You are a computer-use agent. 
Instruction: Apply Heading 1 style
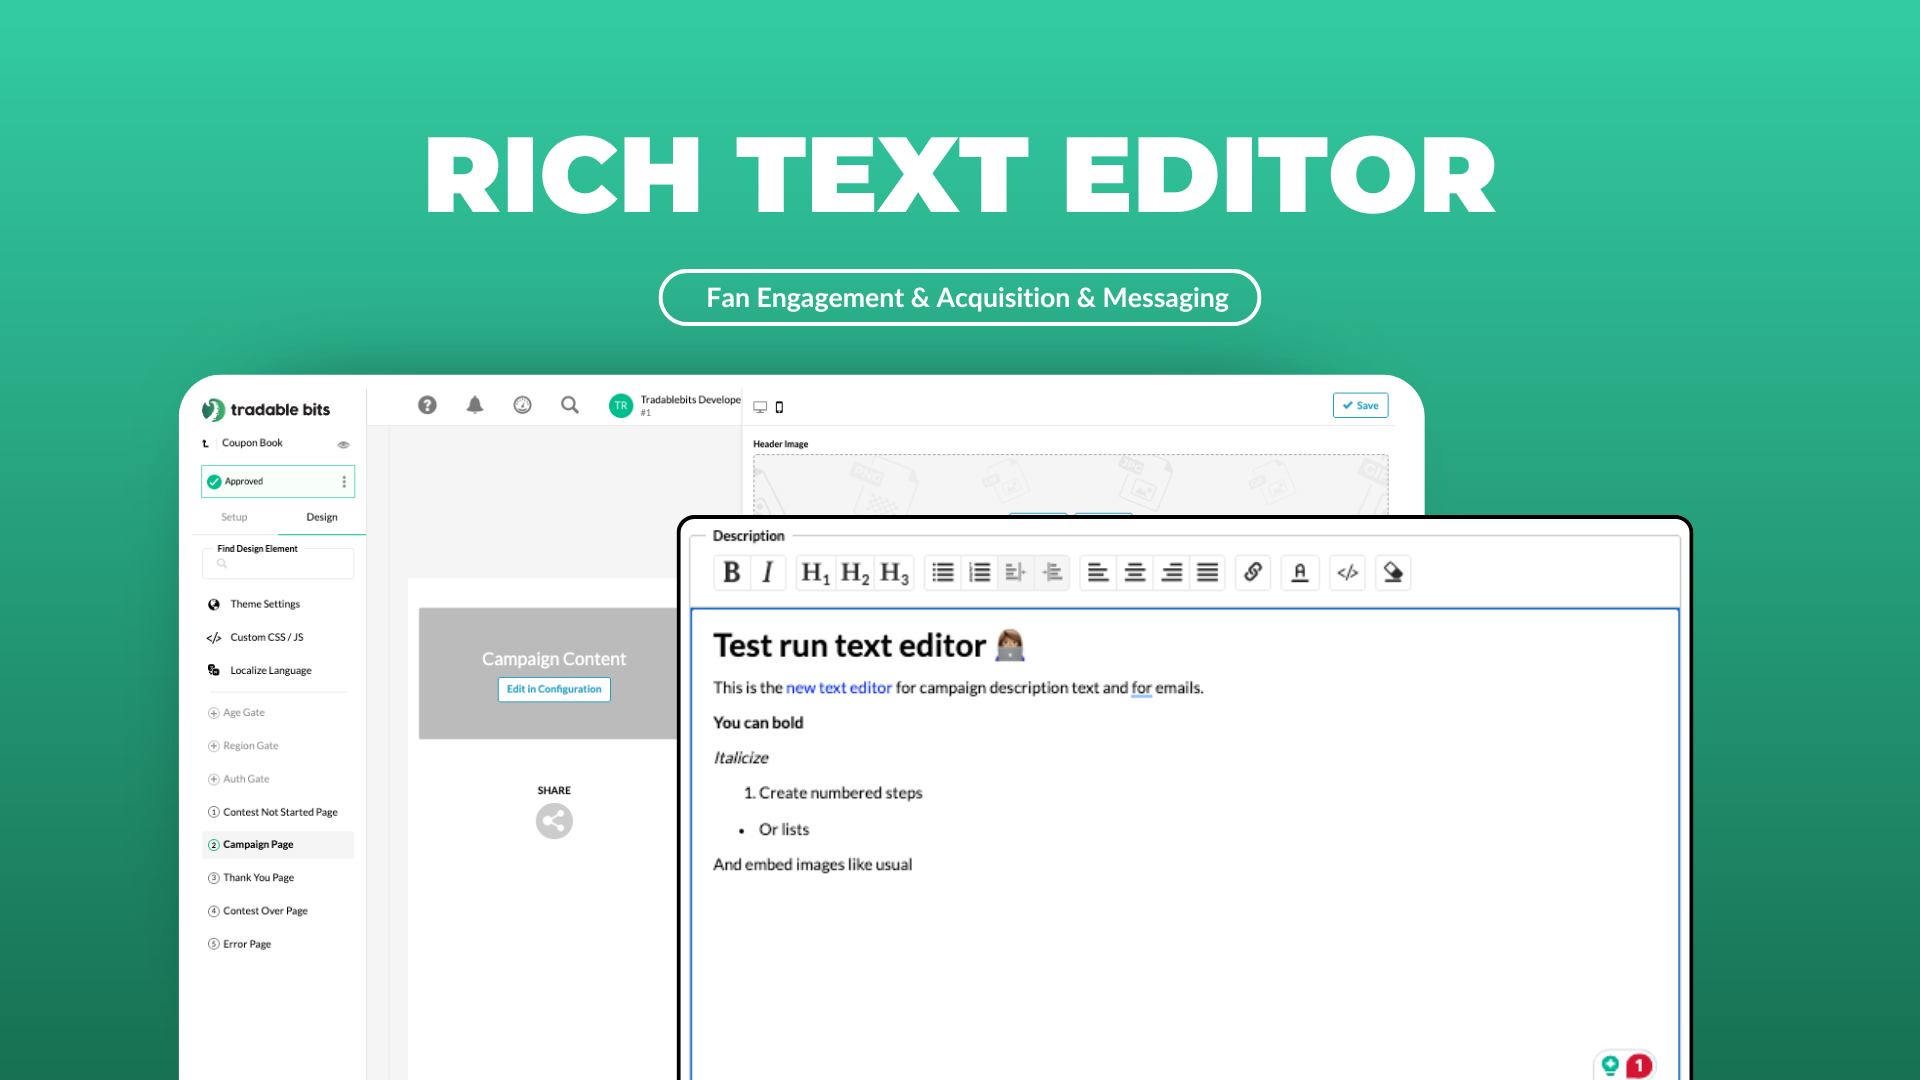click(815, 572)
